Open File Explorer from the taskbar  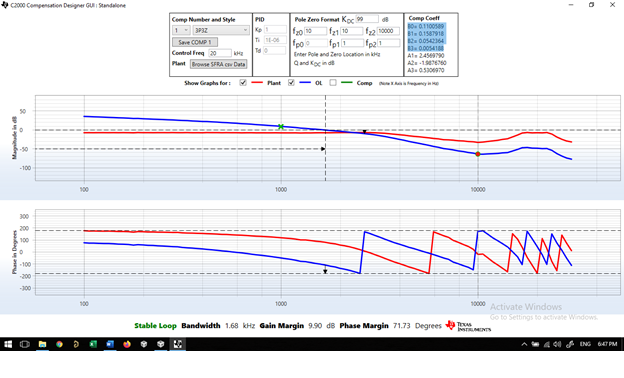coord(42,344)
